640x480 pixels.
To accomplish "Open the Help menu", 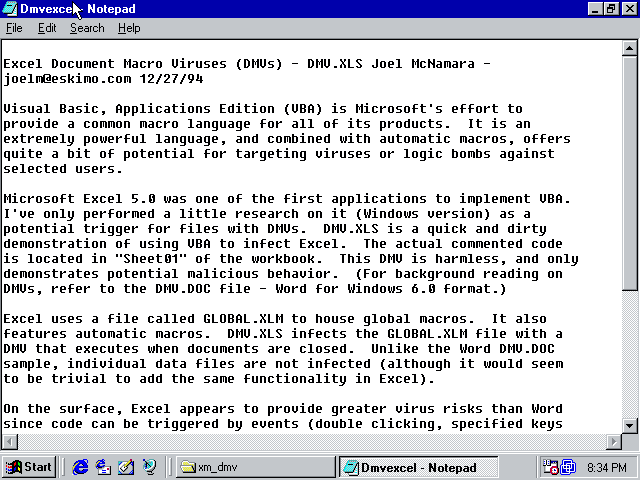I will pyautogui.click(x=129, y=28).
